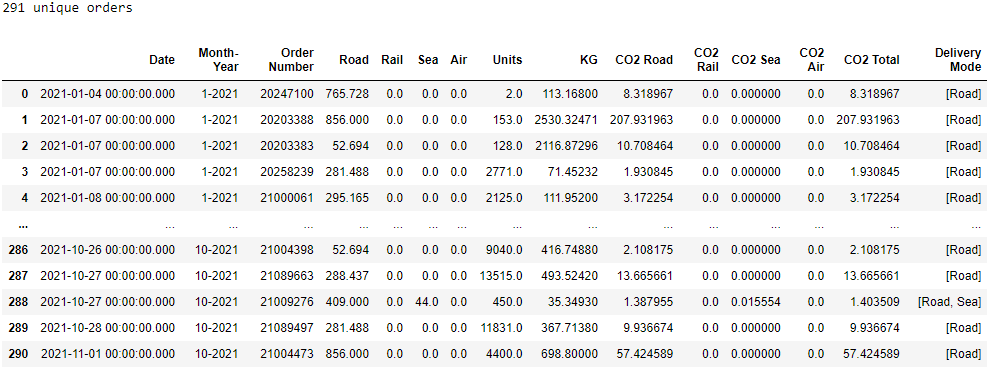Select order number 21000061
The image size is (1001, 379).
point(287,198)
